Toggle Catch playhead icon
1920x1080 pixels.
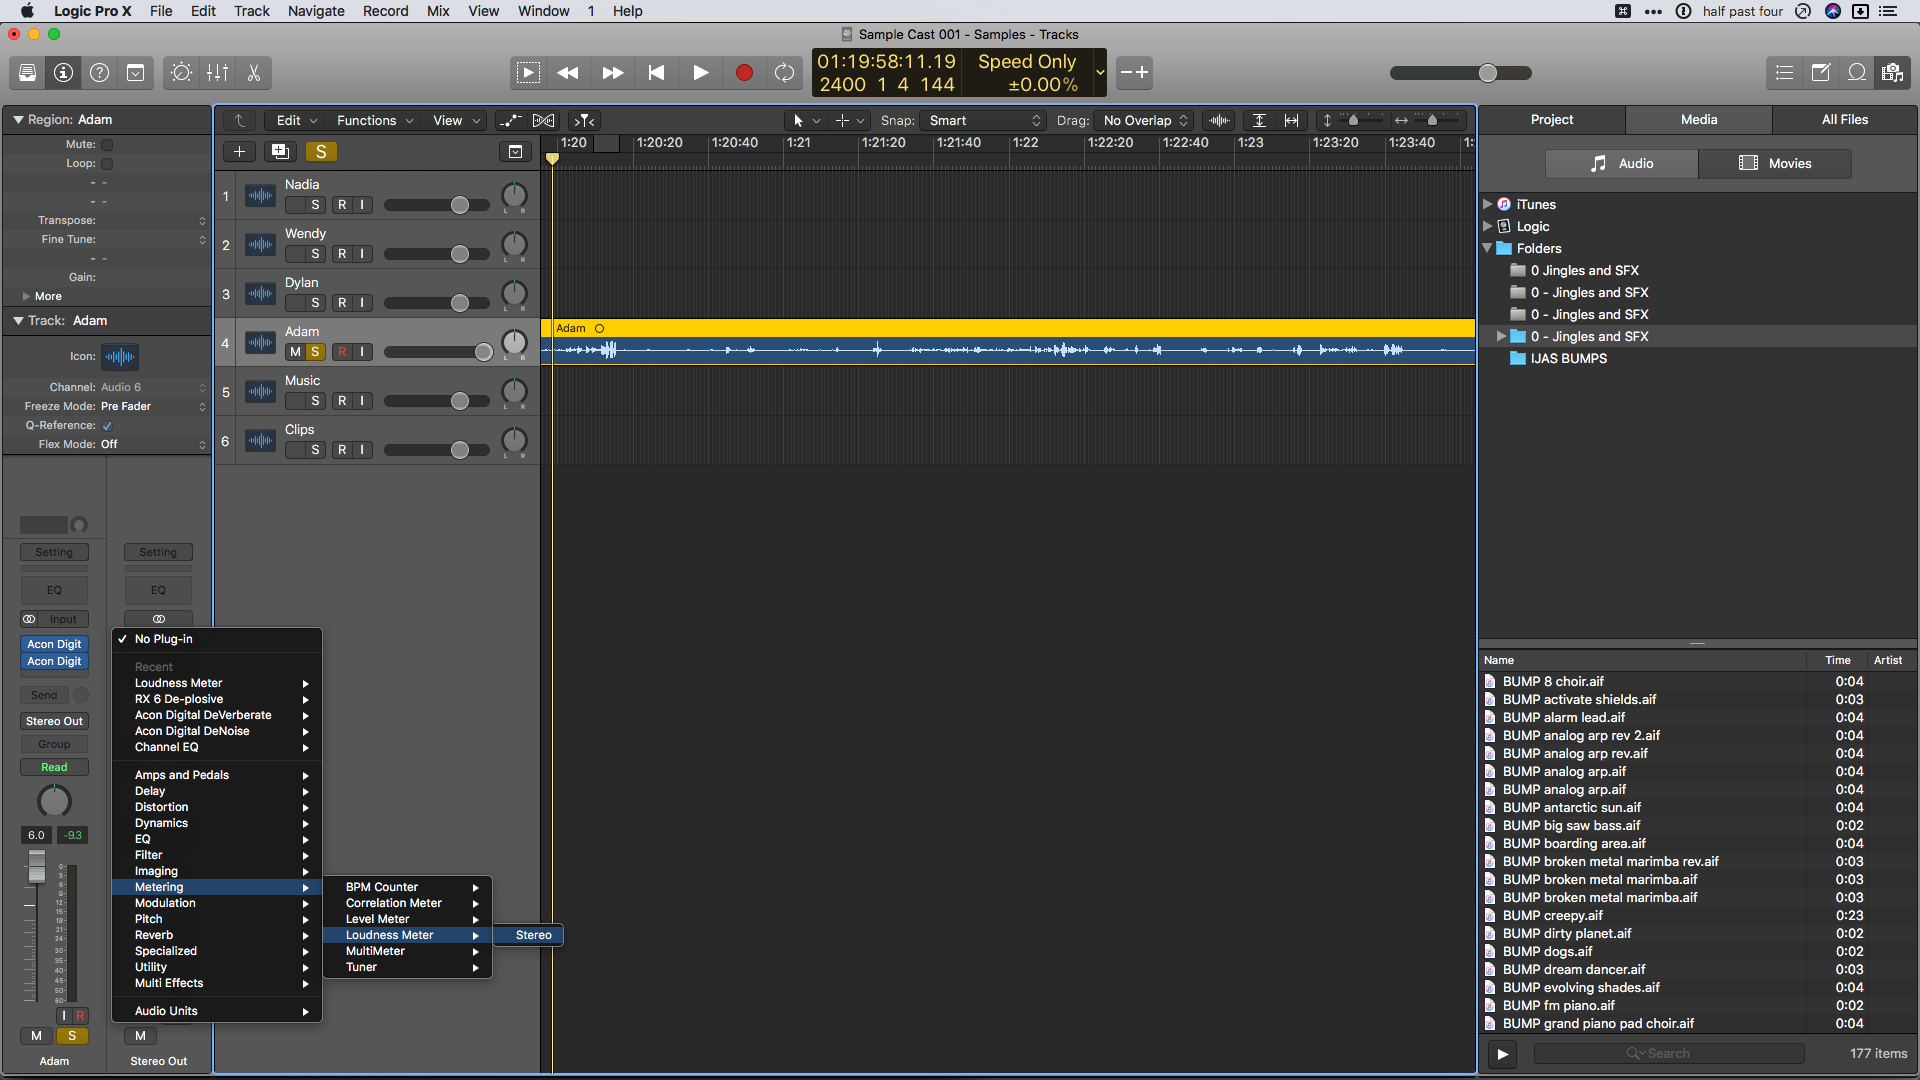point(585,121)
